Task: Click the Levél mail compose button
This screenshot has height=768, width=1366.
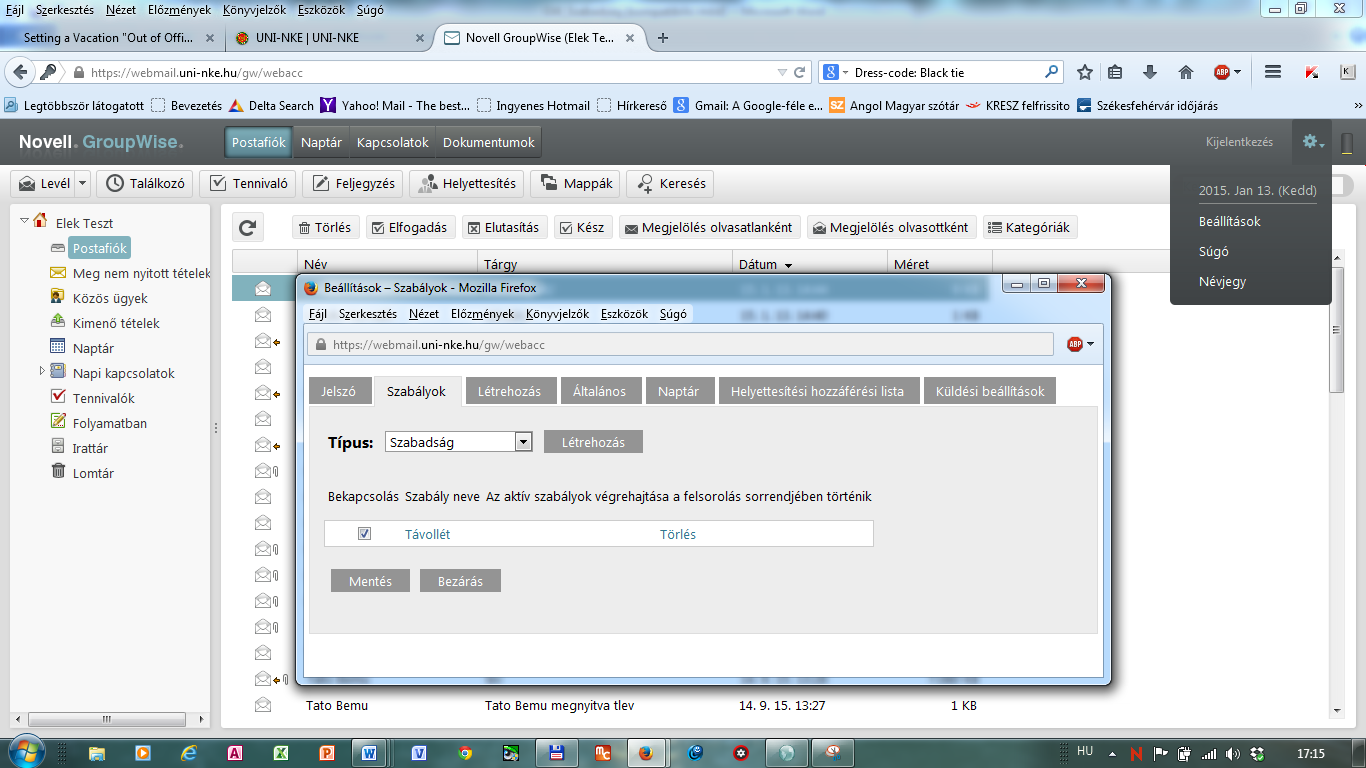Action: (x=44, y=184)
